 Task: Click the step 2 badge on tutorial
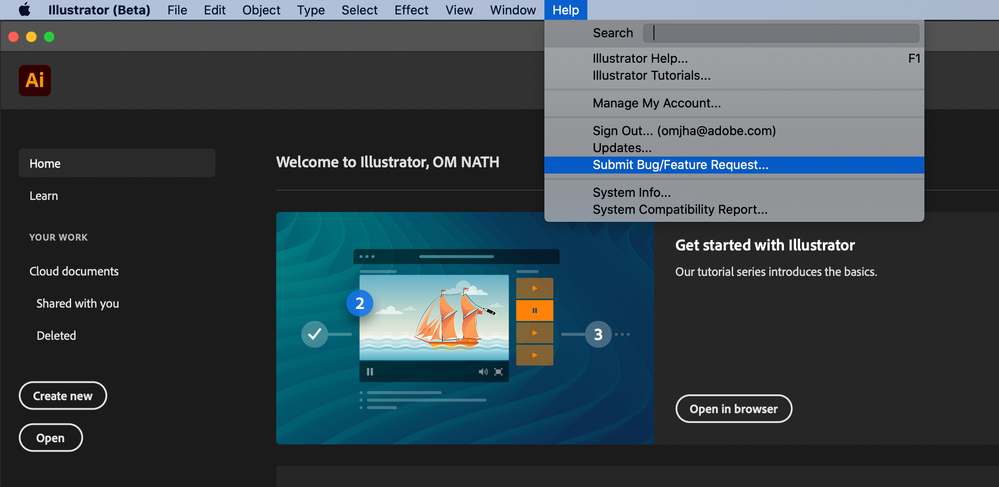(360, 303)
